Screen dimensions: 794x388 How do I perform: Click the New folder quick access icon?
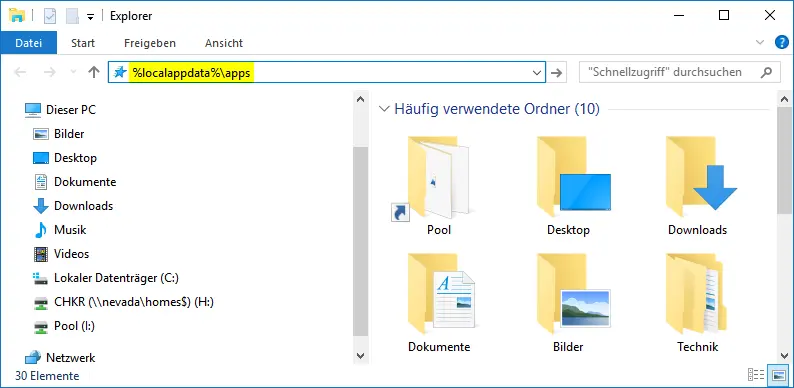pos(72,16)
